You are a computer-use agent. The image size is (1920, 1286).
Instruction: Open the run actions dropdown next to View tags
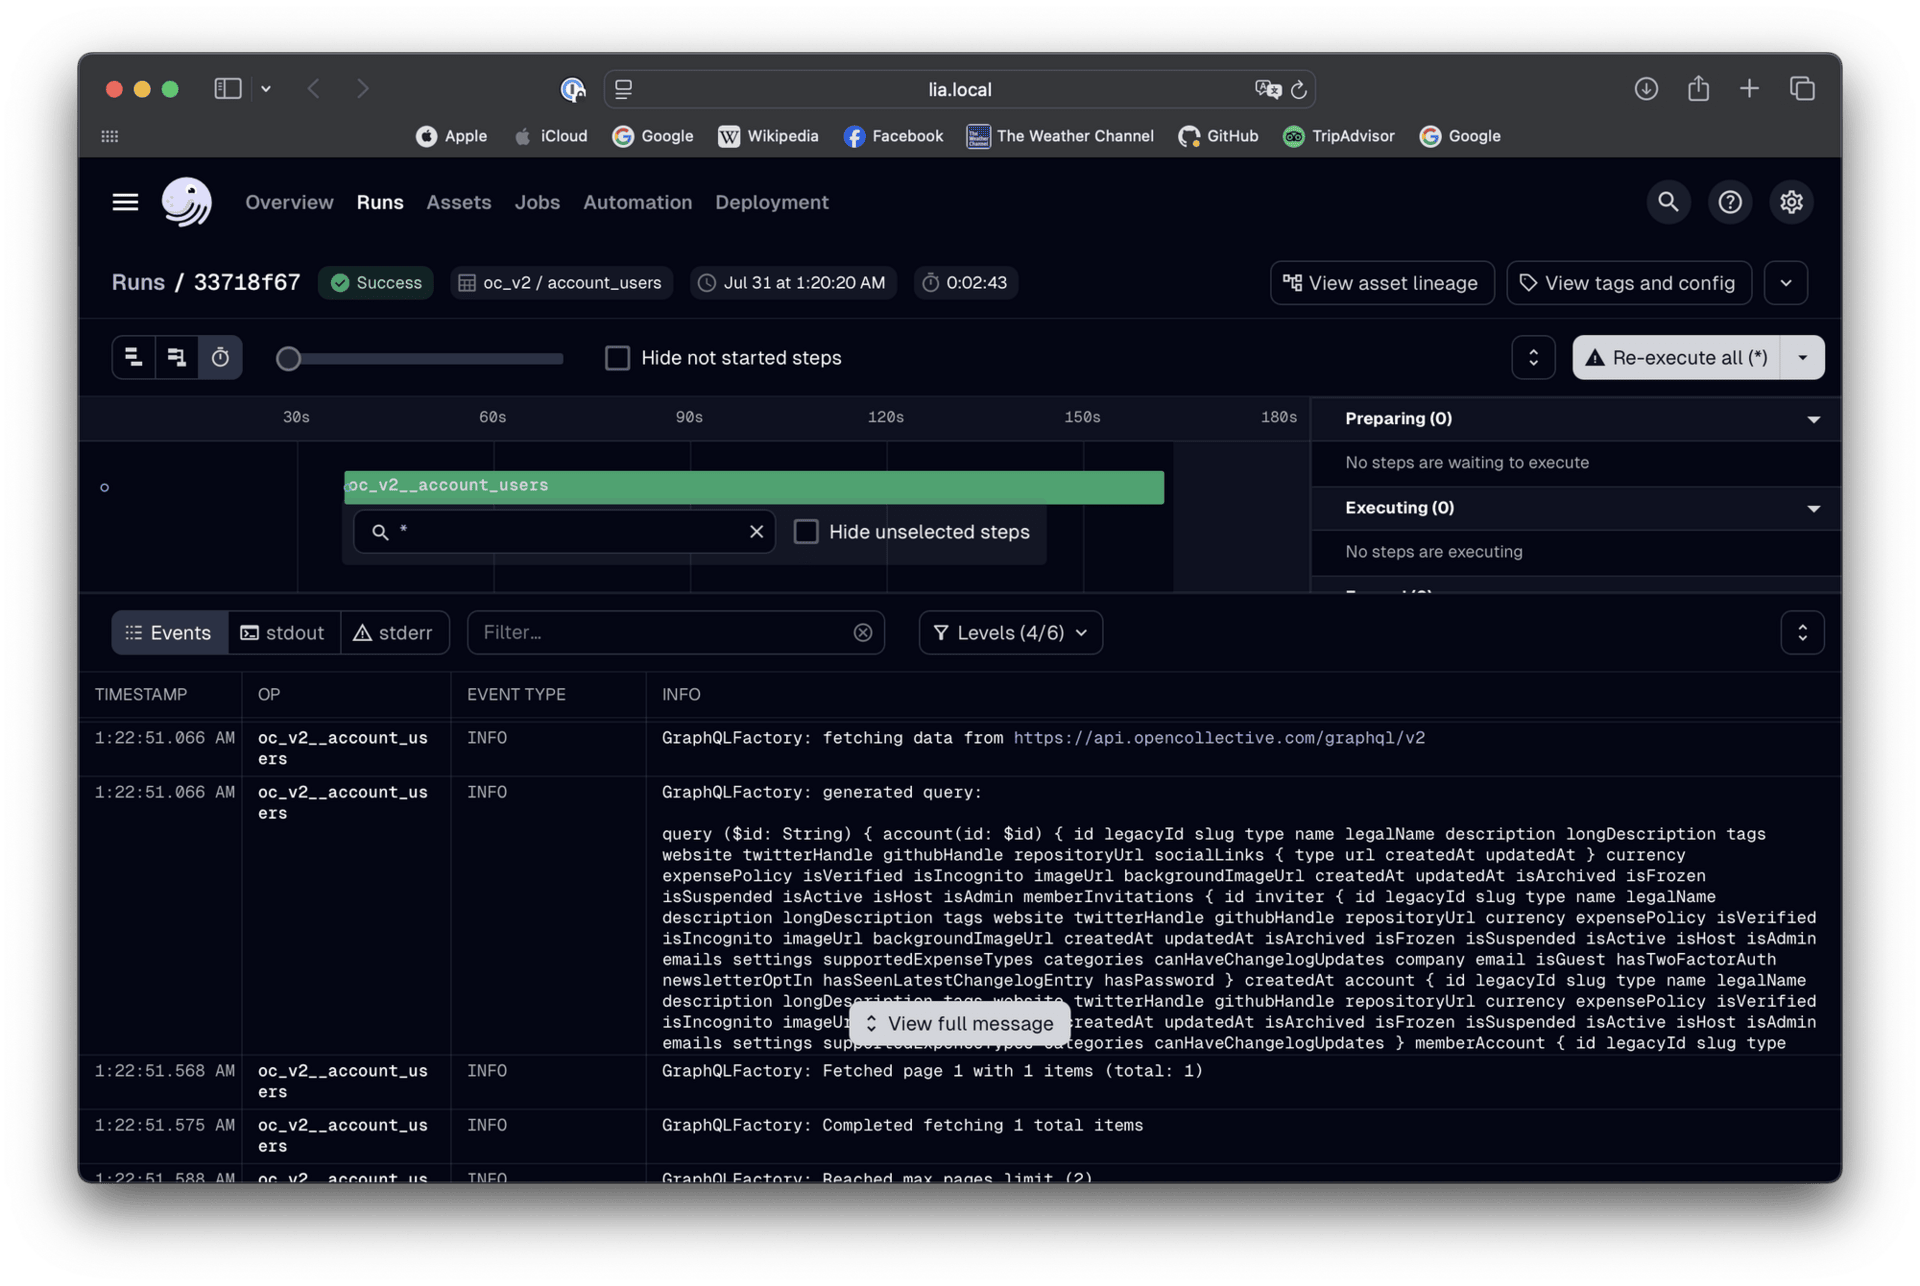coord(1786,283)
